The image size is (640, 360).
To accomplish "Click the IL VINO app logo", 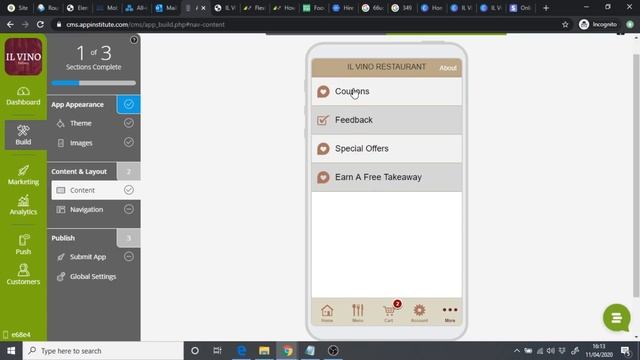I will click(x=23, y=57).
